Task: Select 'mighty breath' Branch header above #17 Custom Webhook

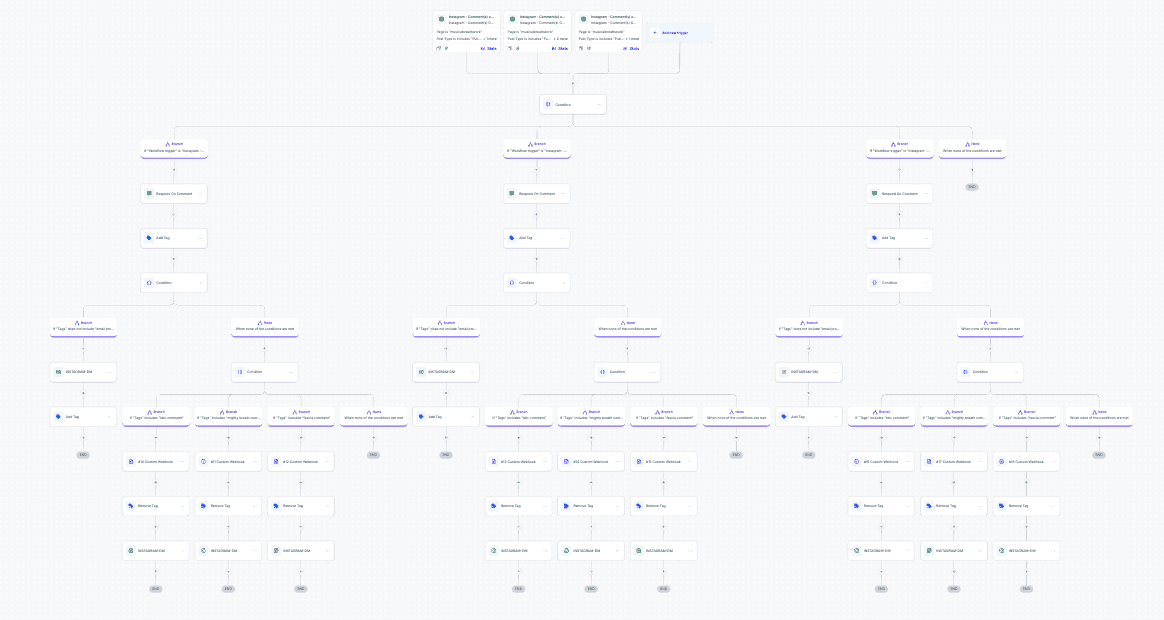Action: [954, 415]
